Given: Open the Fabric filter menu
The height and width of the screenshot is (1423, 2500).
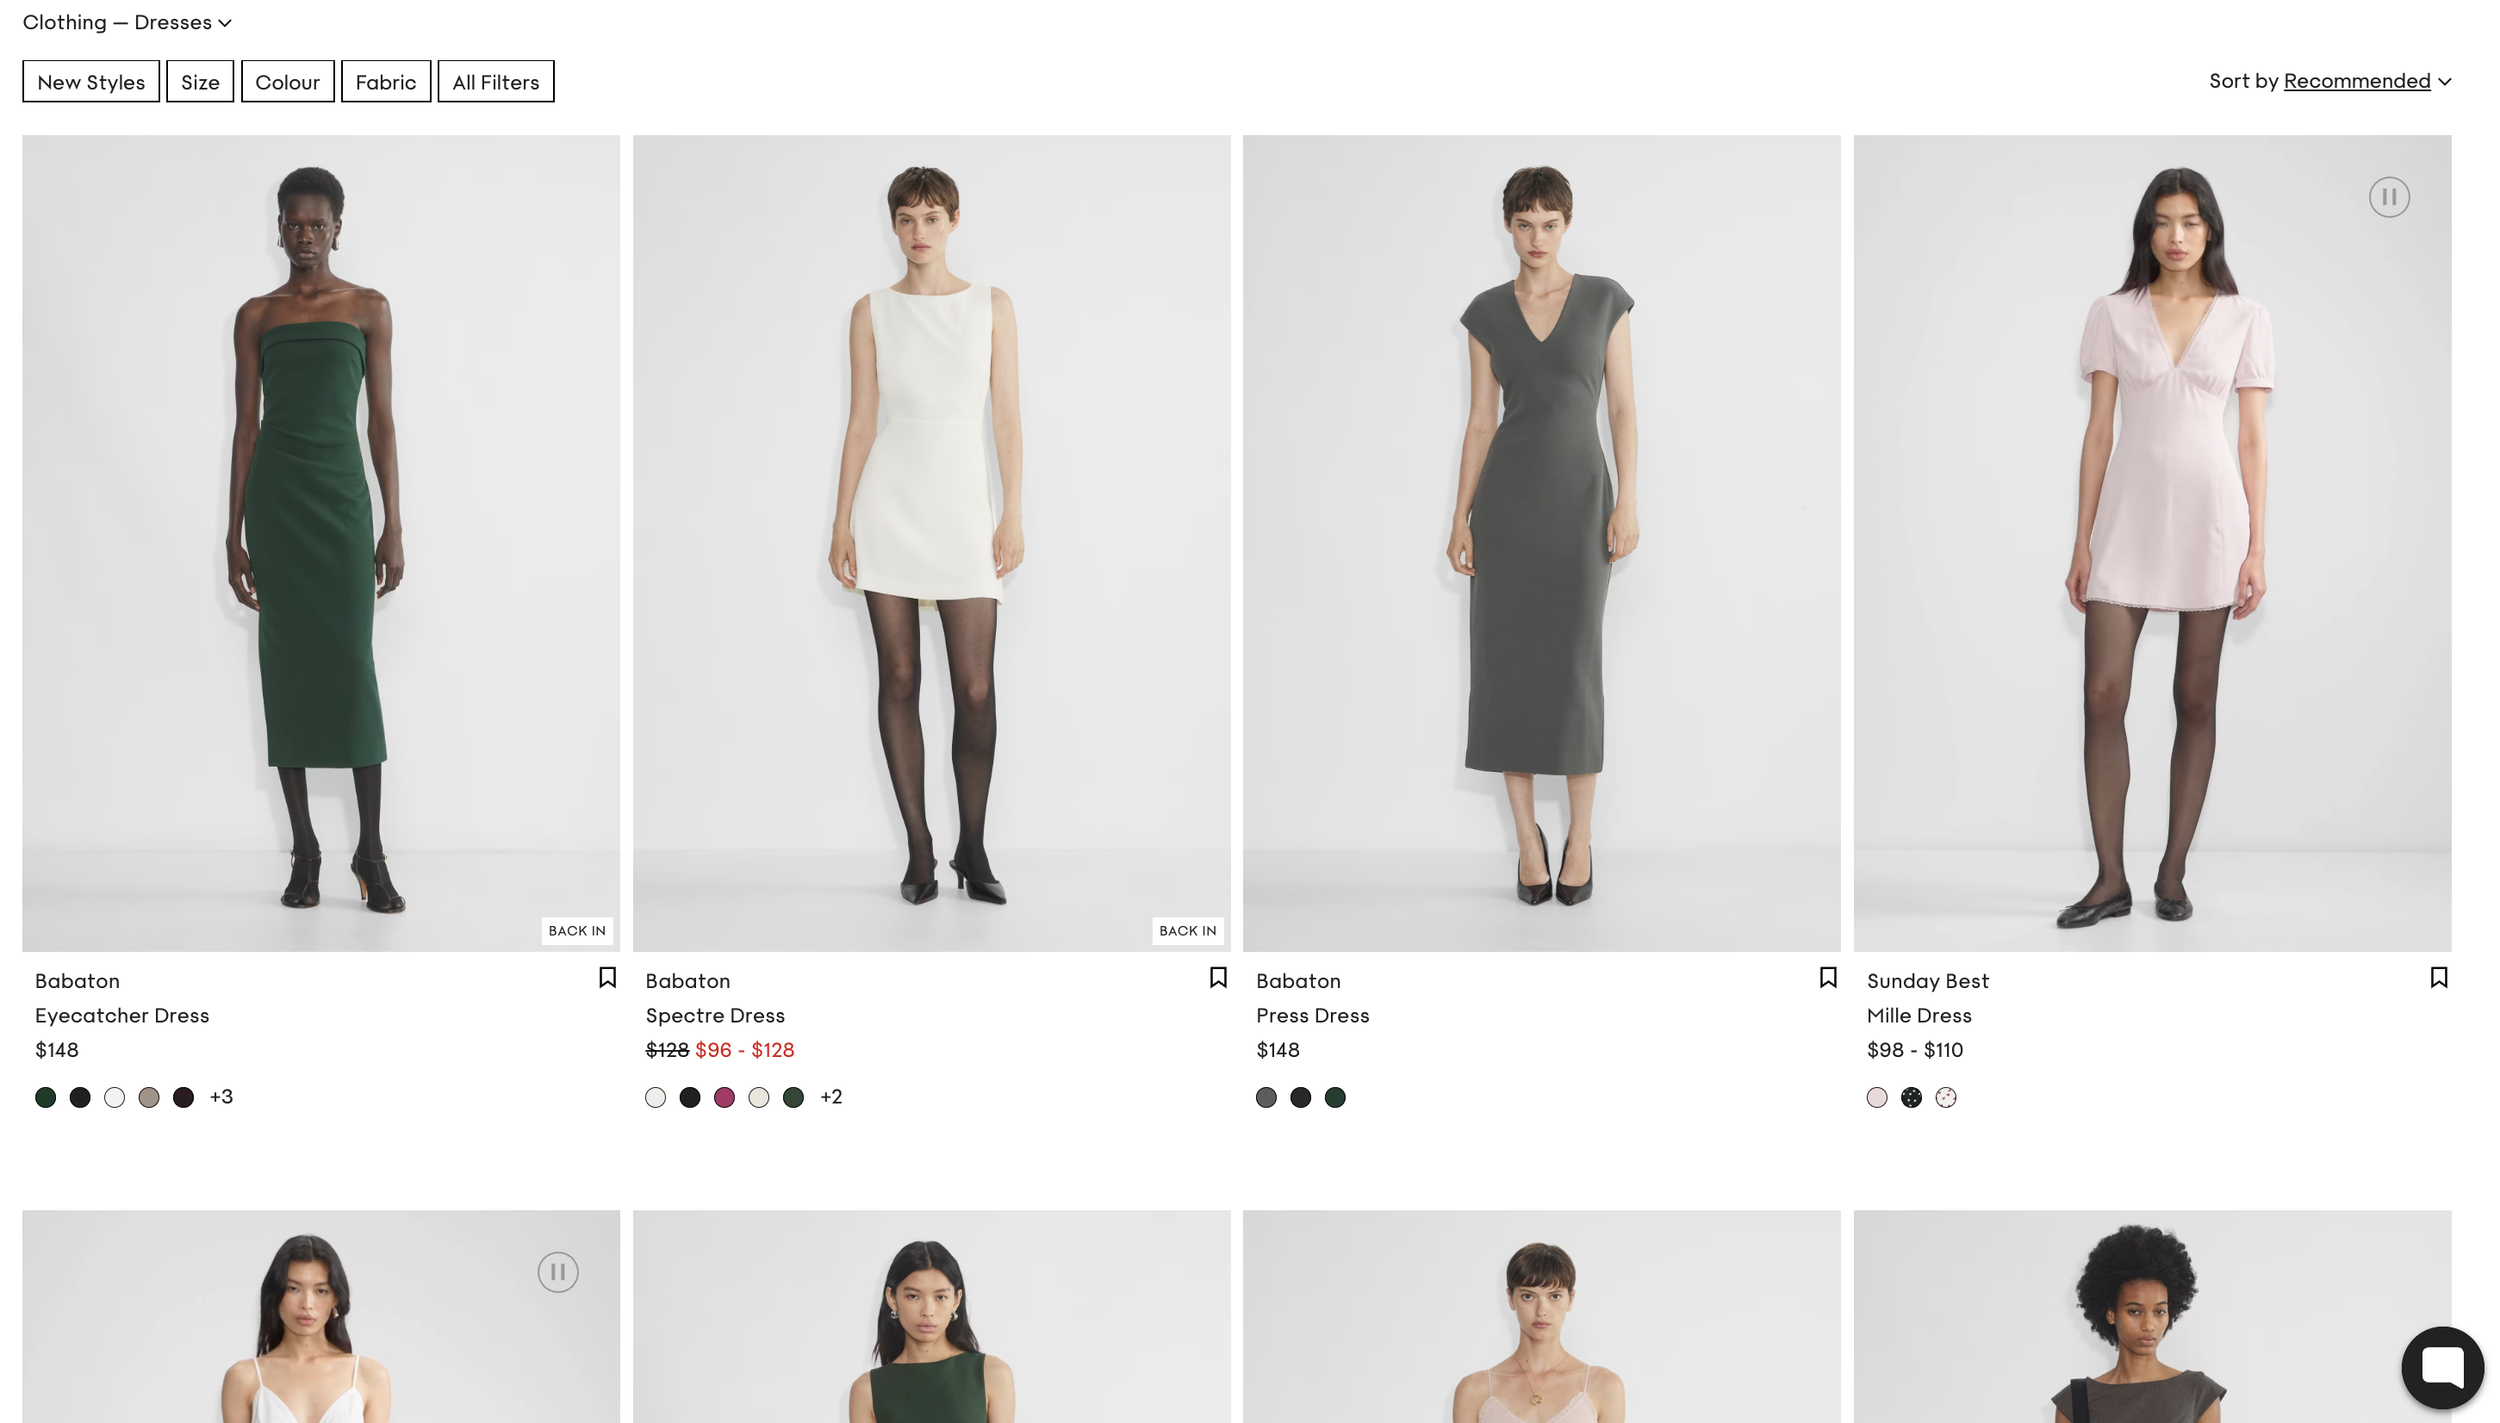Looking at the screenshot, I should (x=385, y=82).
